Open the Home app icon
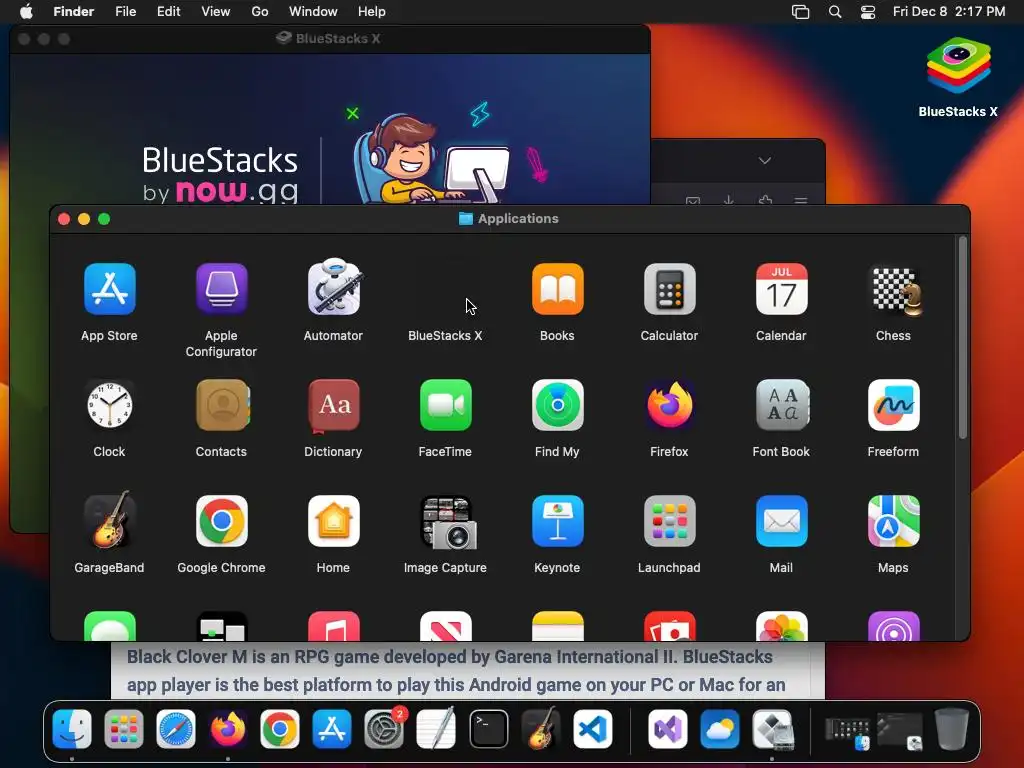1024x768 pixels. 333,521
